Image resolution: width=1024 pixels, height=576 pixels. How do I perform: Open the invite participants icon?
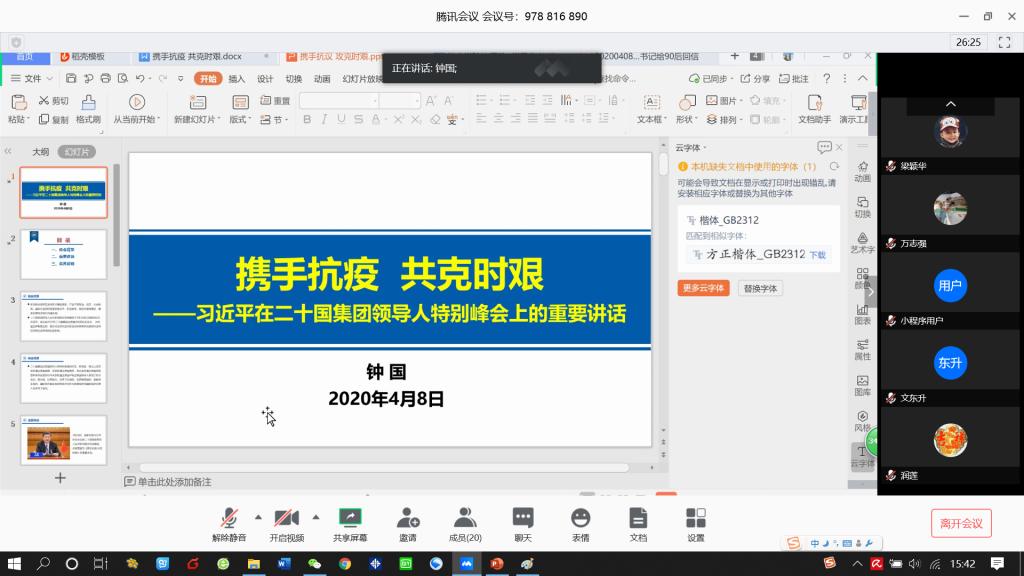click(407, 517)
